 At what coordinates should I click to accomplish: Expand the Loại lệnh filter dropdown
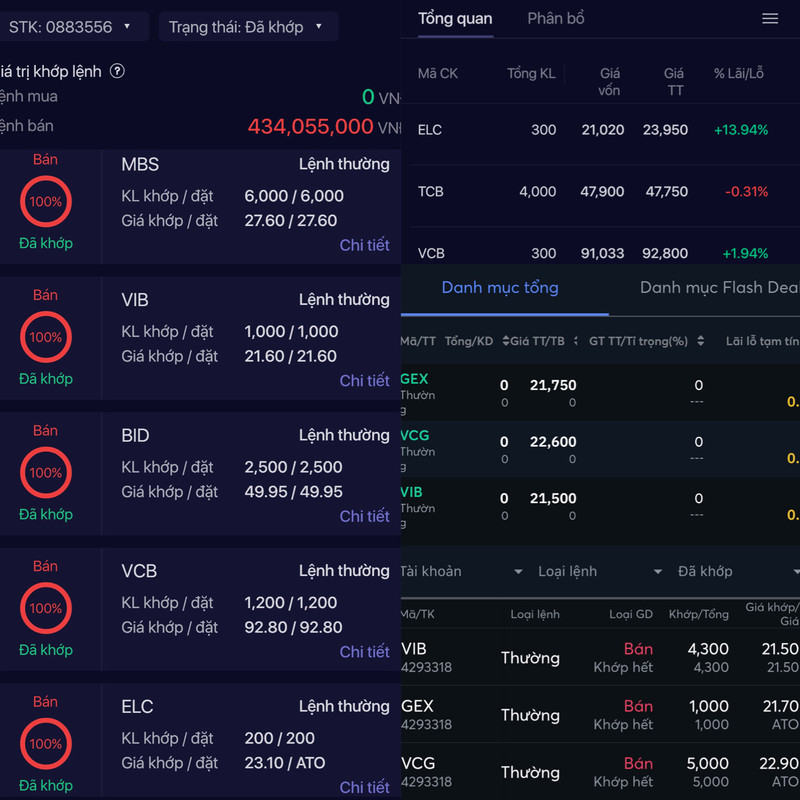(x=600, y=571)
